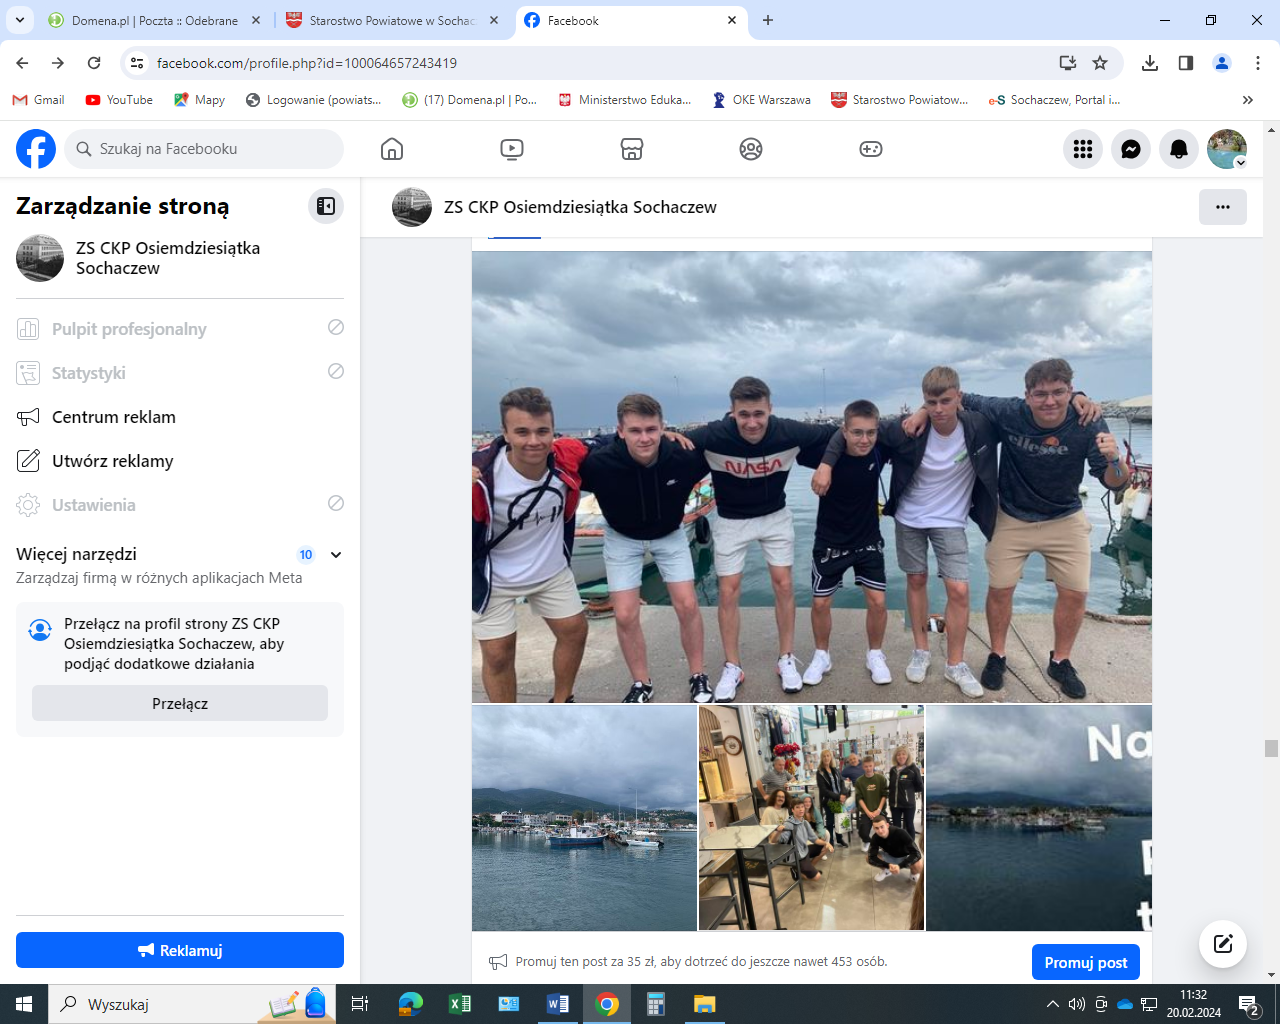This screenshot has height=1024, width=1280.
Task: Open the harbor boats photo thumbnail
Action: coord(584,817)
